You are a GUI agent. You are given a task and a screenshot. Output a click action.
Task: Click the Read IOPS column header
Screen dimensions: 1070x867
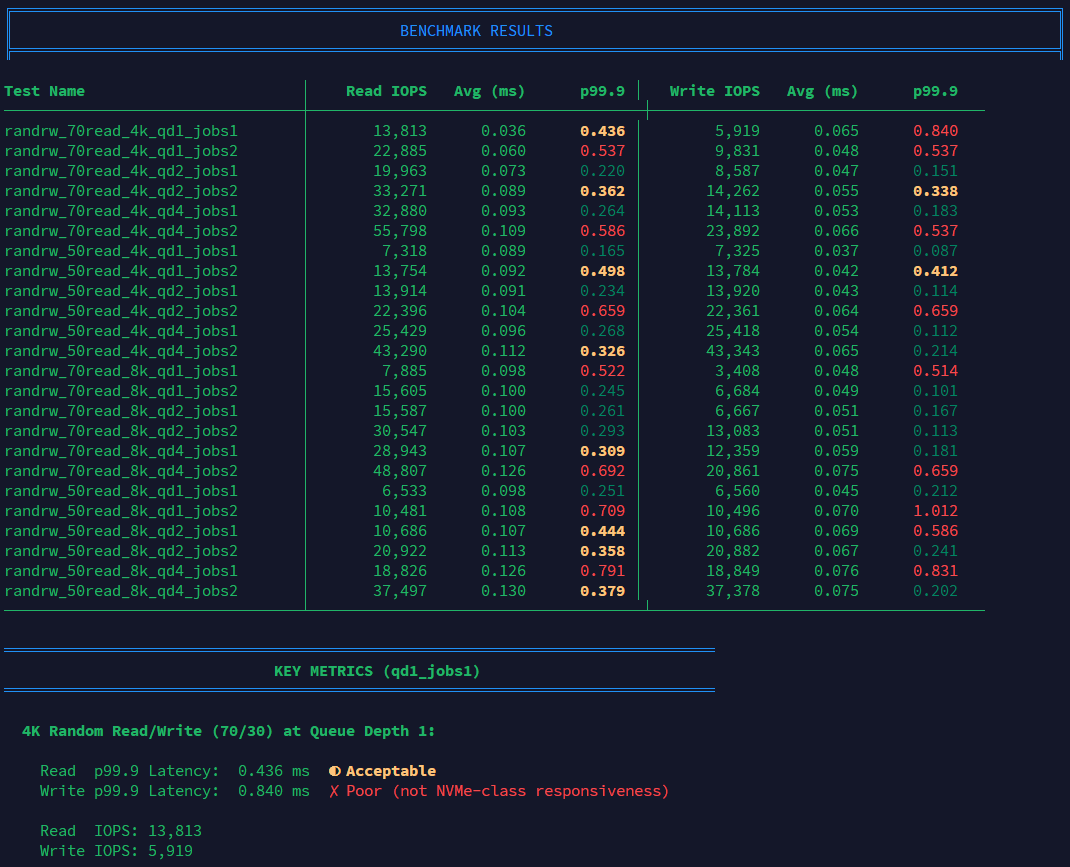coord(386,91)
